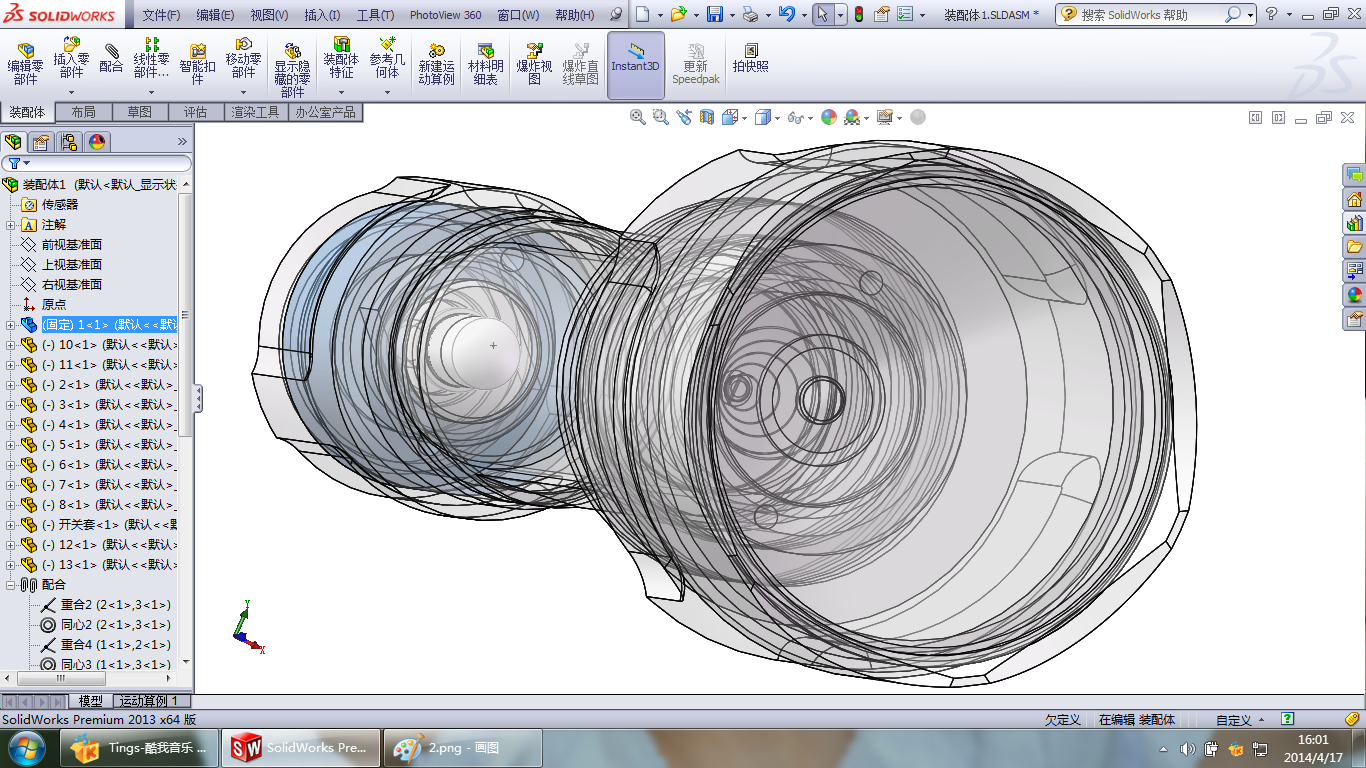1366x768 pixels.
Task: Switch to the 评估 tab
Action: pyautogui.click(x=196, y=112)
